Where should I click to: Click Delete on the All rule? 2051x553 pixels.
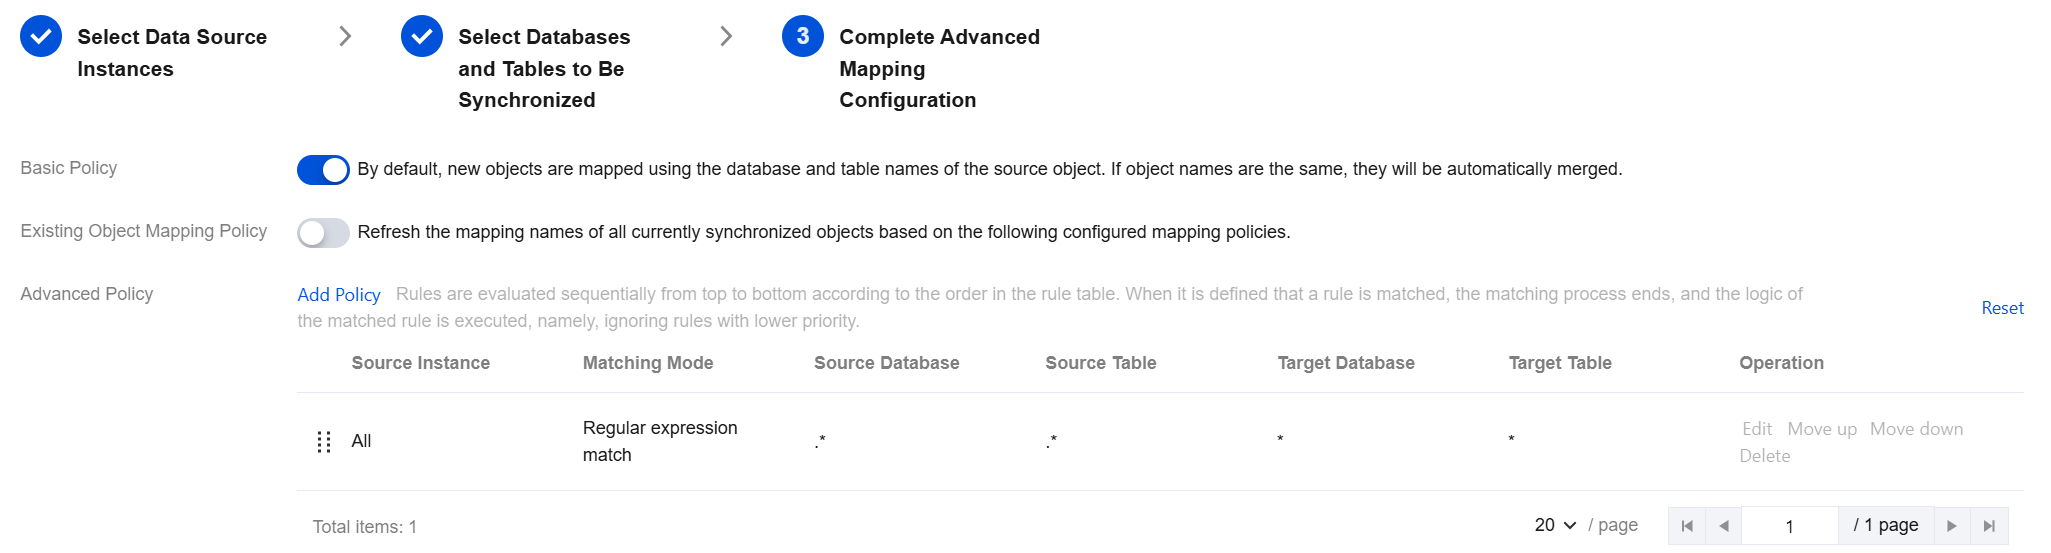click(x=1764, y=456)
